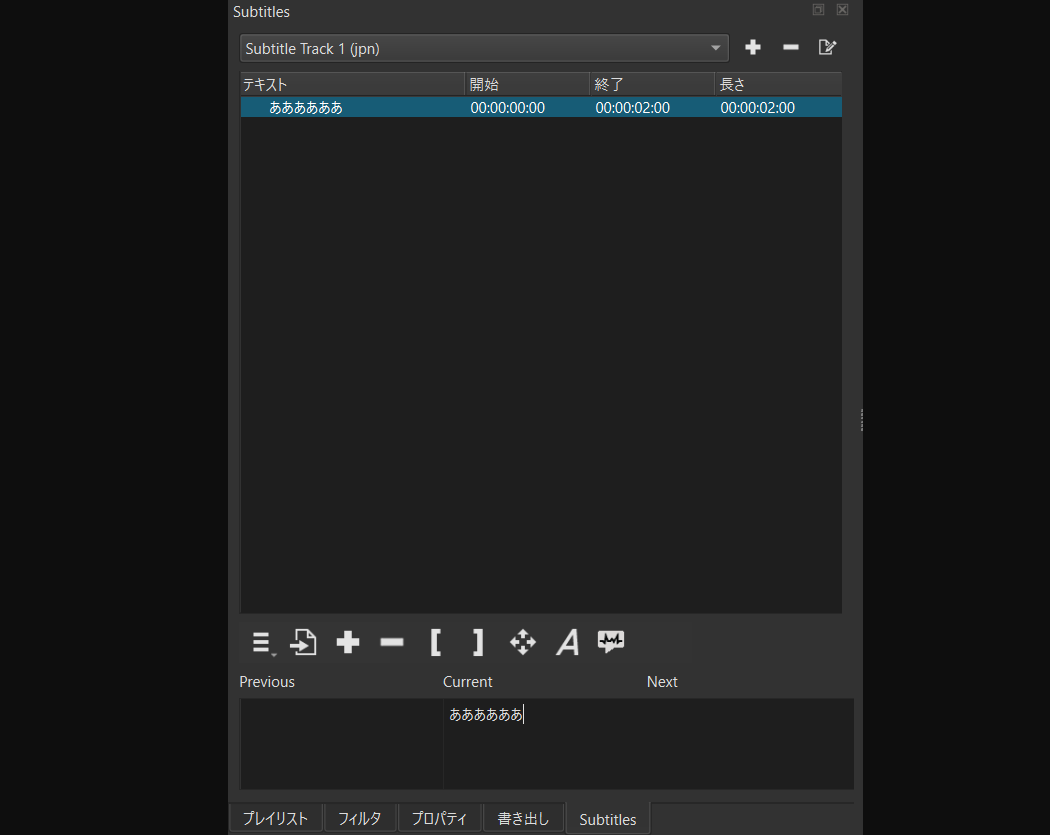This screenshot has width=1050, height=835.
Task: Add a subtitle item with plus button
Action: click(348, 643)
